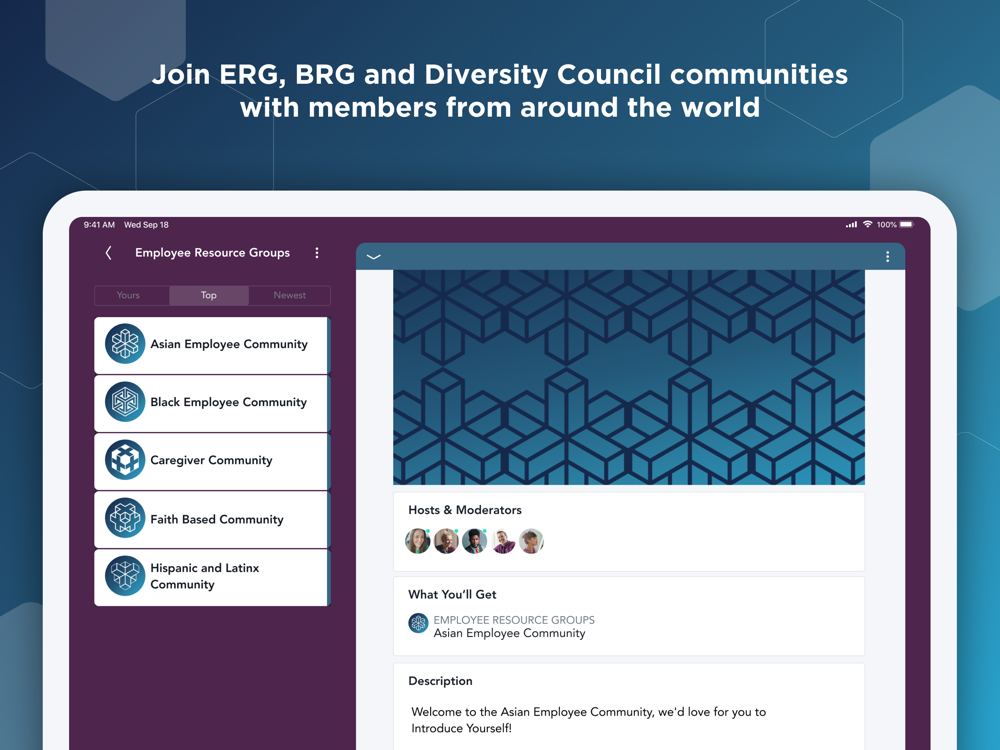Click the Hosts & Moderators heading
The height and width of the screenshot is (750, 1000).
(x=465, y=510)
